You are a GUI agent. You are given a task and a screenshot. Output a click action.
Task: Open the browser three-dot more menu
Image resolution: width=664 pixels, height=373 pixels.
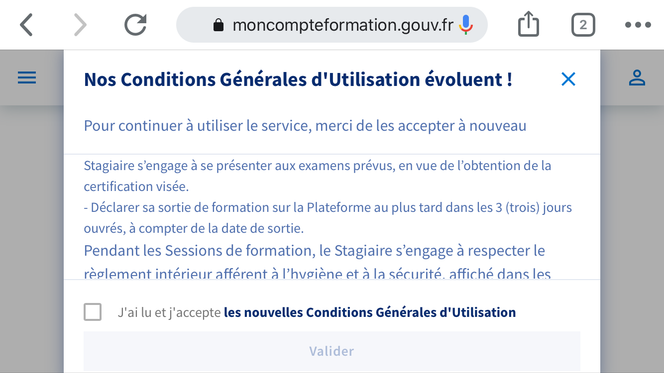(638, 25)
